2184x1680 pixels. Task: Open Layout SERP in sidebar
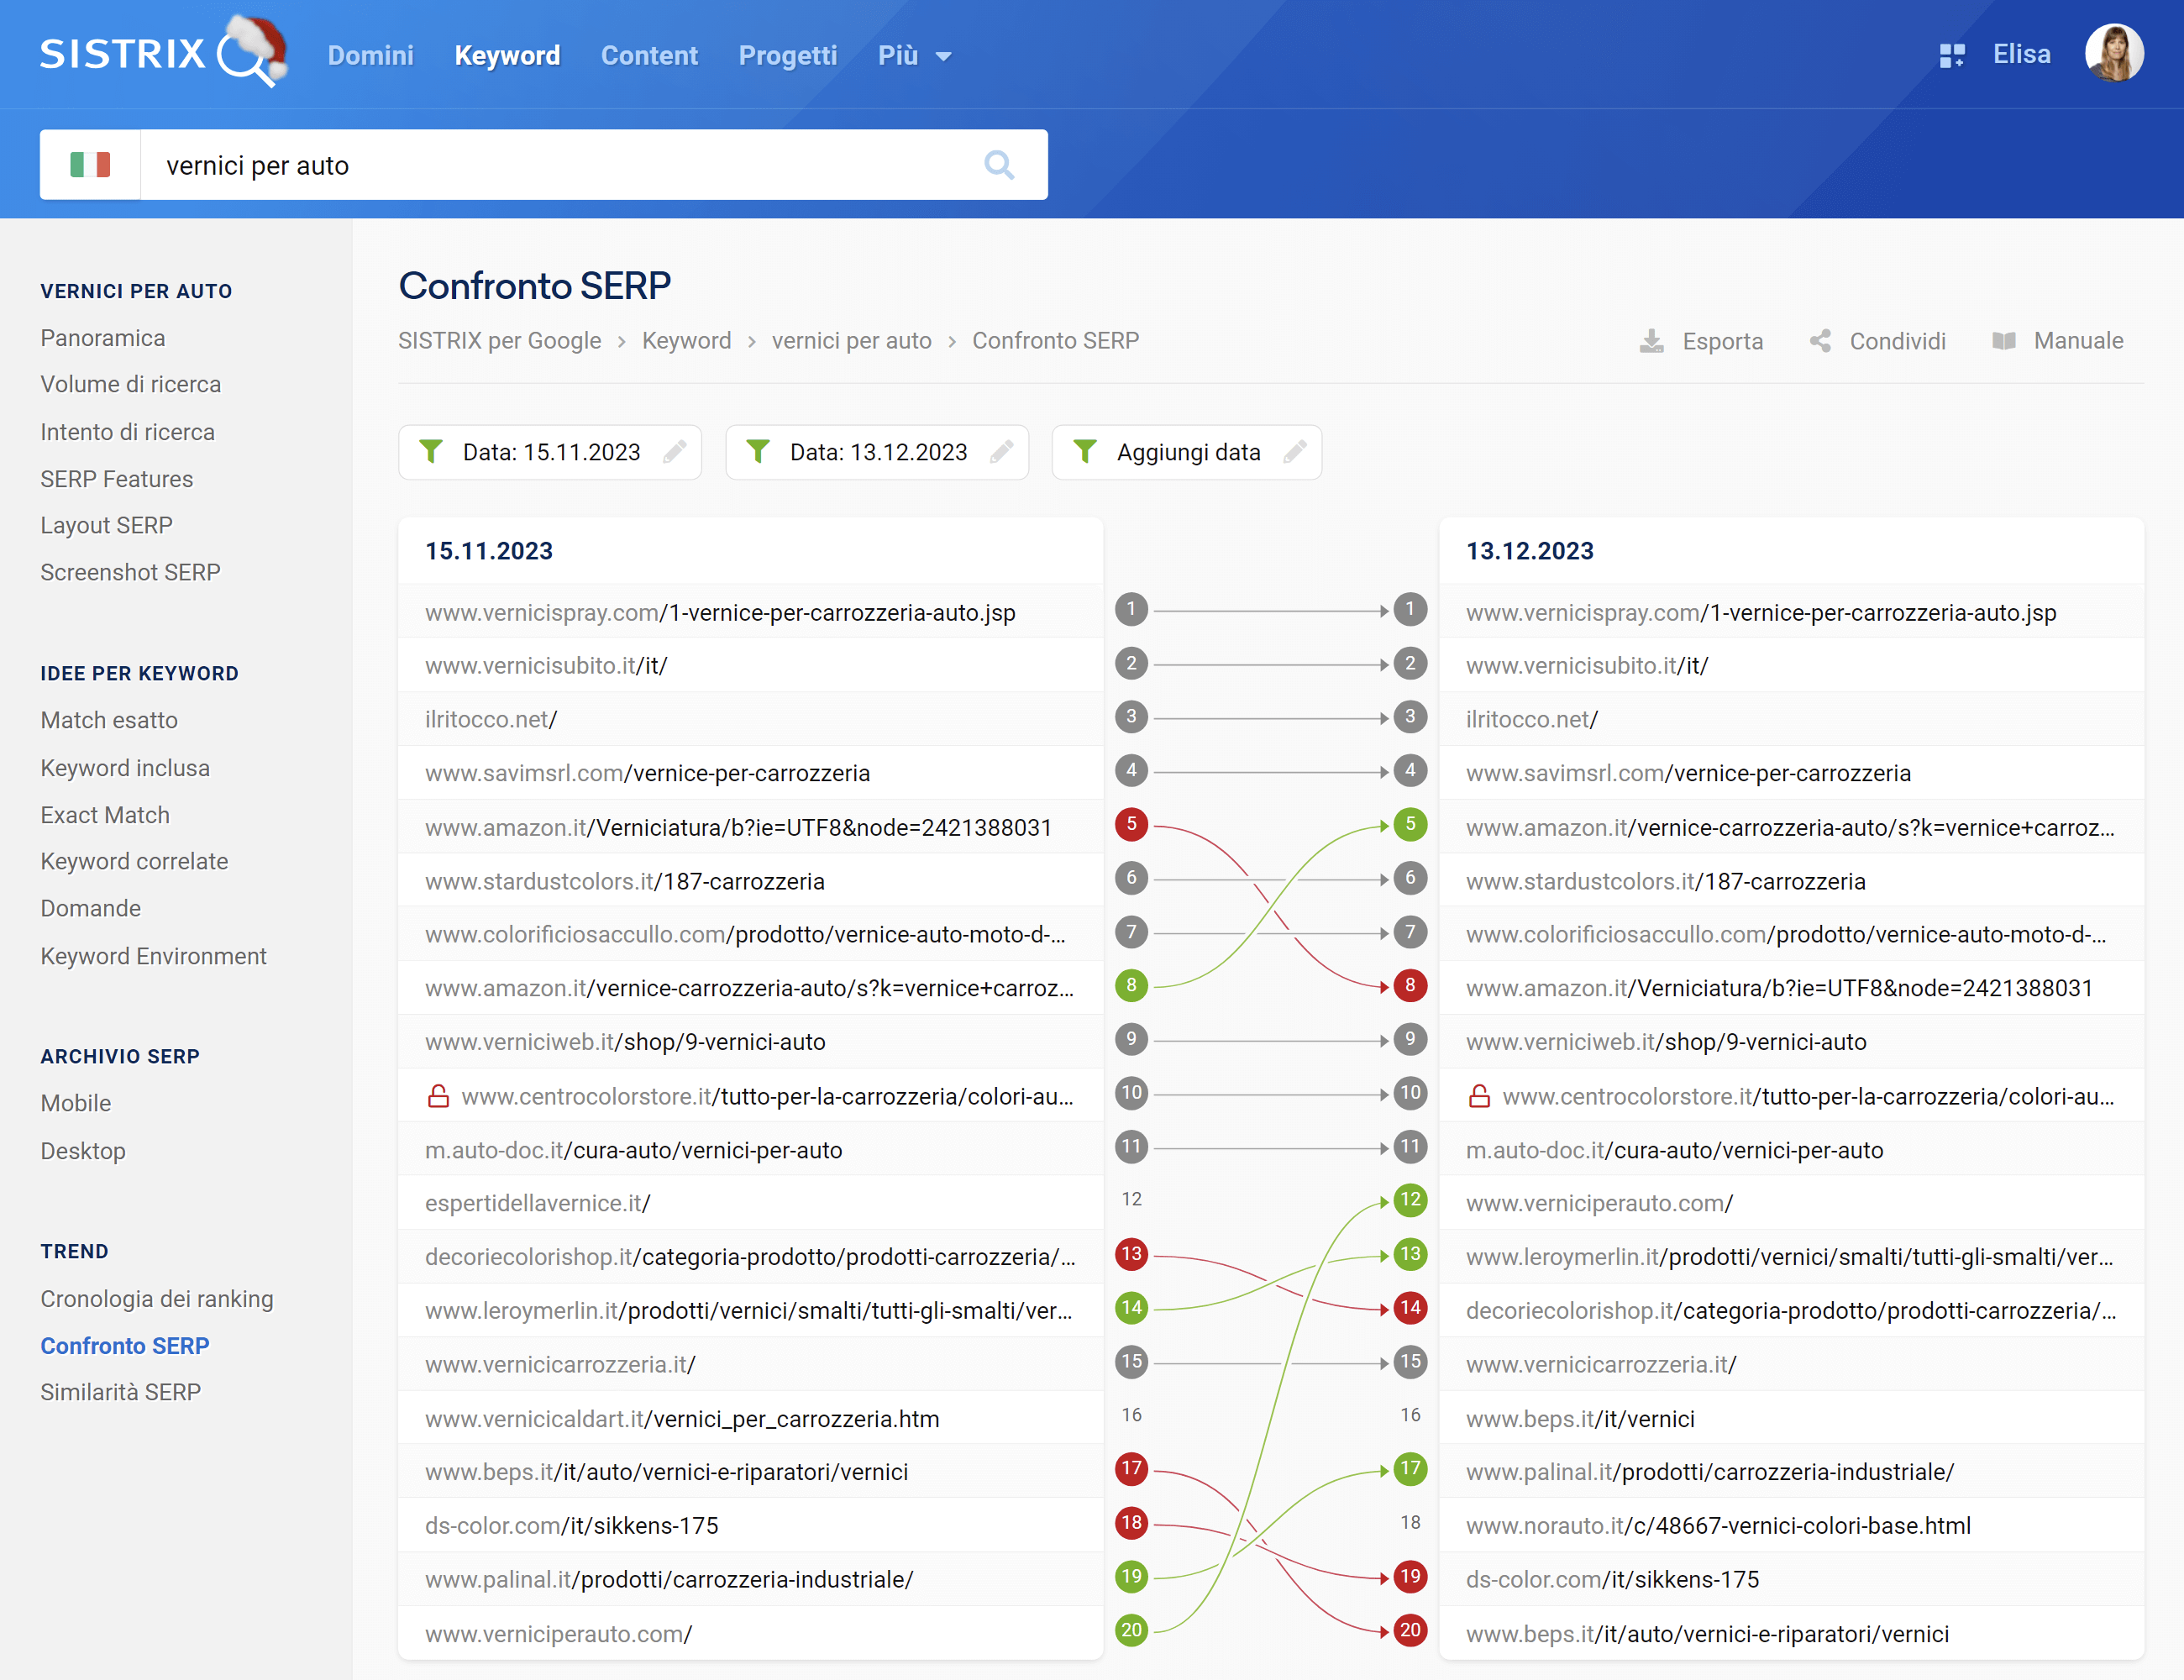point(107,525)
